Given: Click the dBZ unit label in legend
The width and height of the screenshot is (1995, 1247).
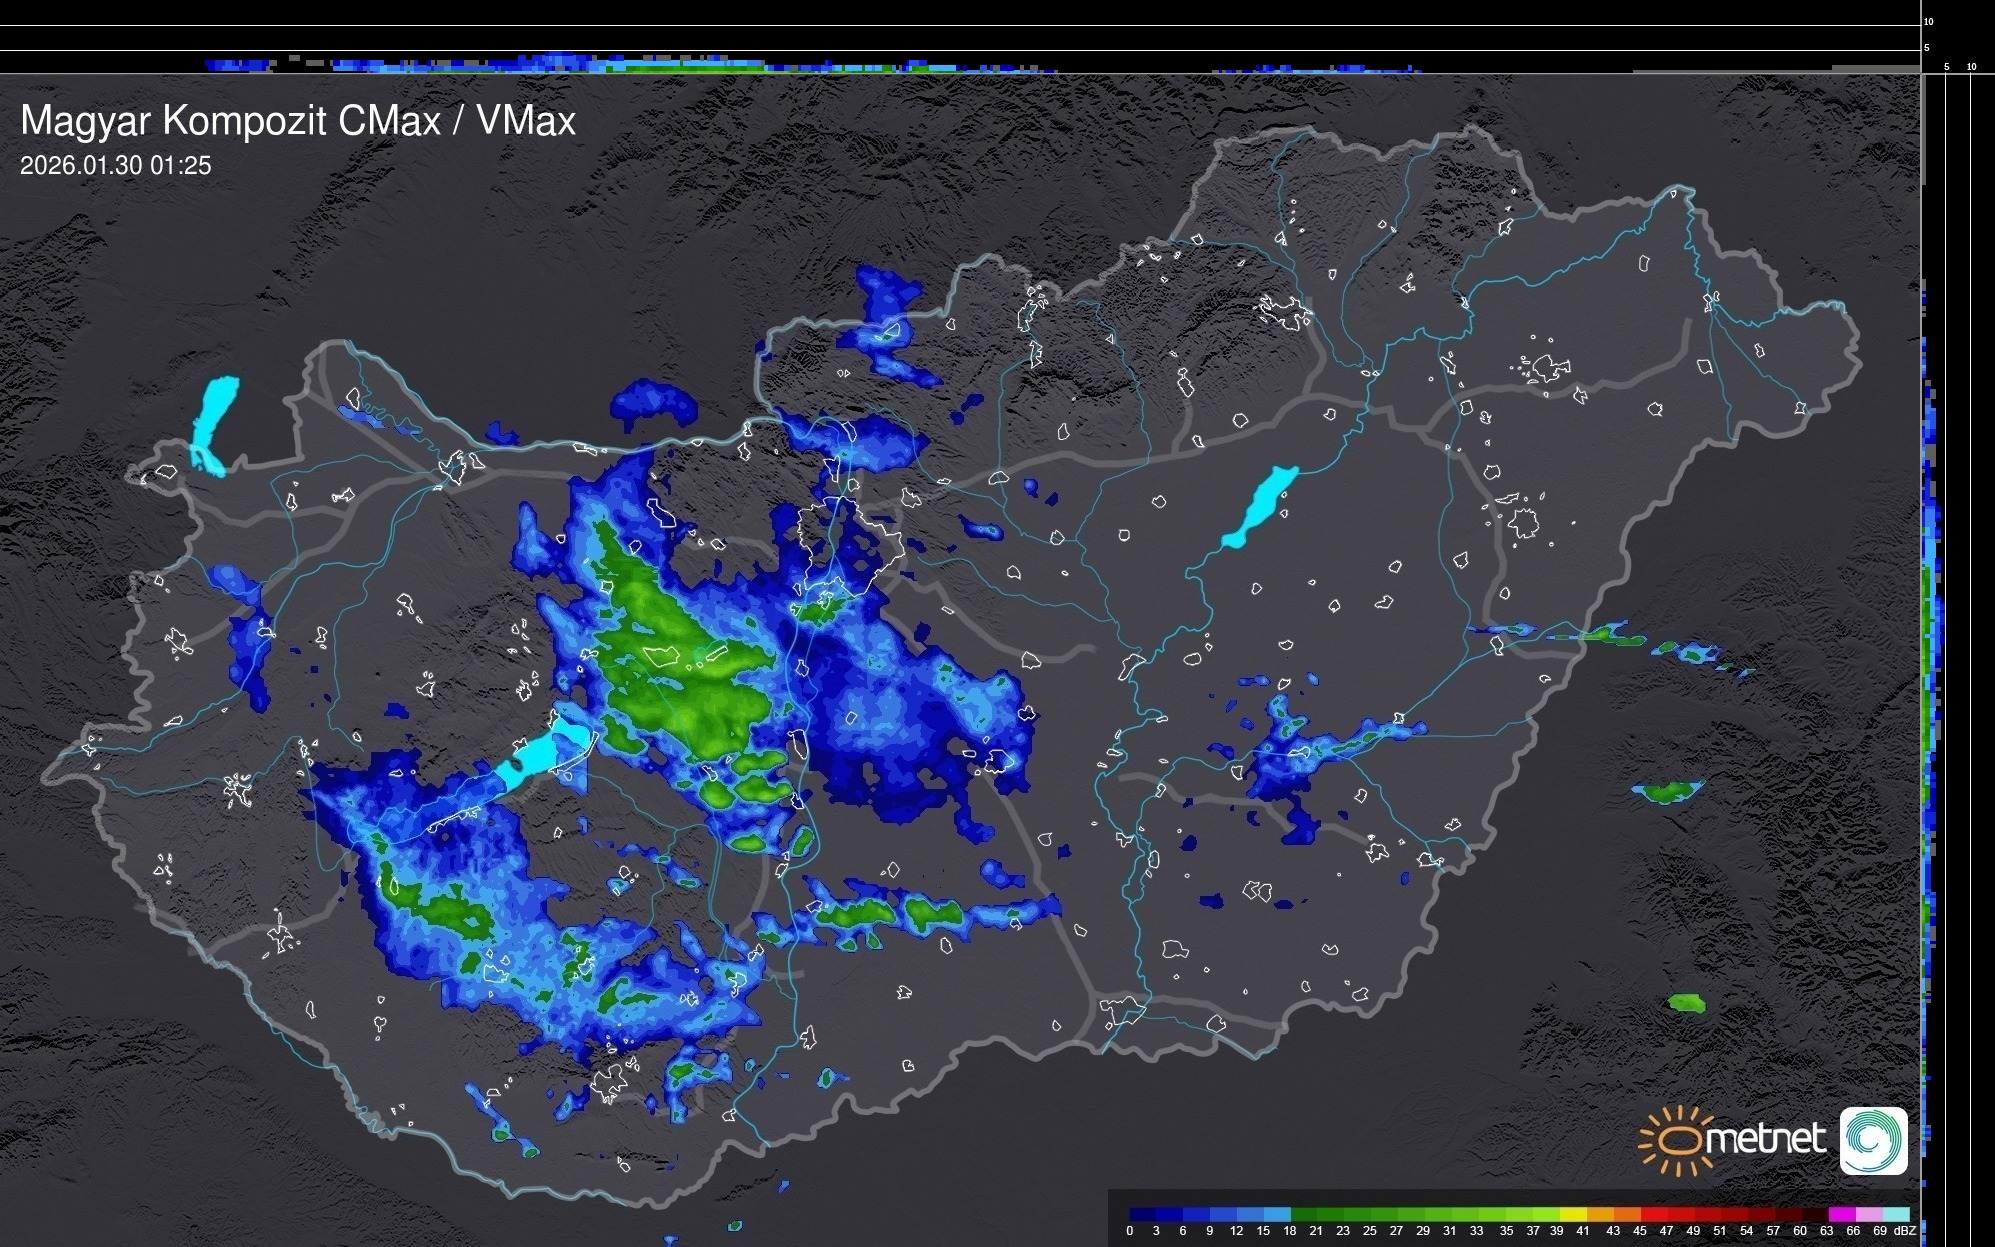Looking at the screenshot, I should 1905,1231.
